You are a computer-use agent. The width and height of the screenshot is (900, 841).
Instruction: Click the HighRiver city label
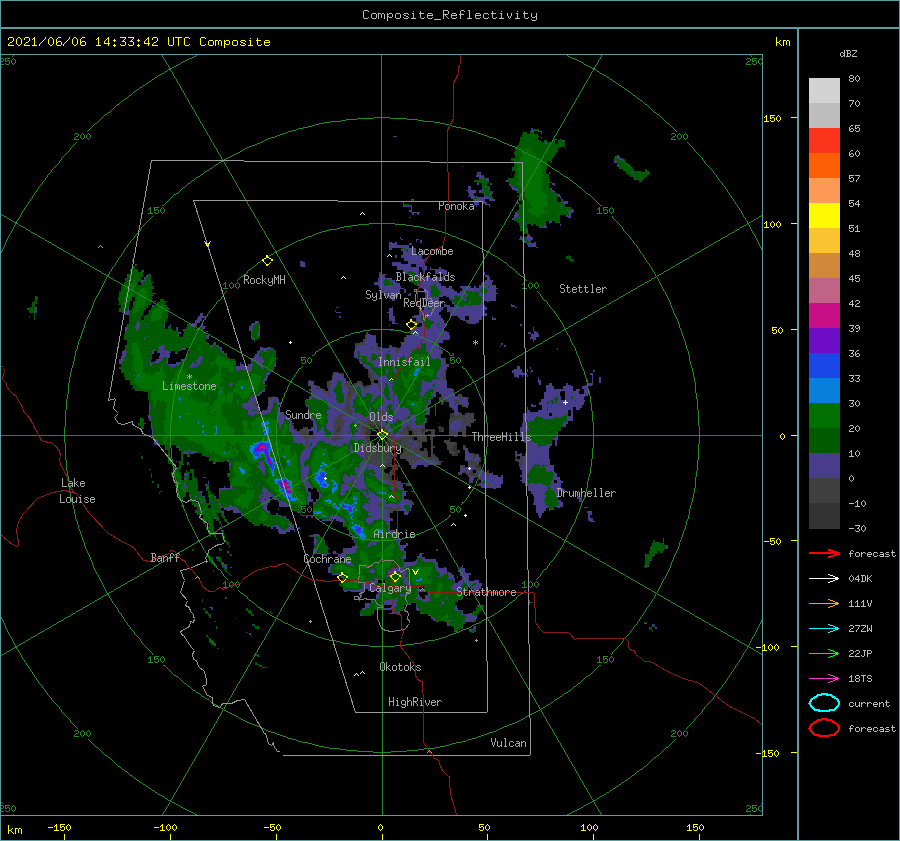[x=415, y=702]
